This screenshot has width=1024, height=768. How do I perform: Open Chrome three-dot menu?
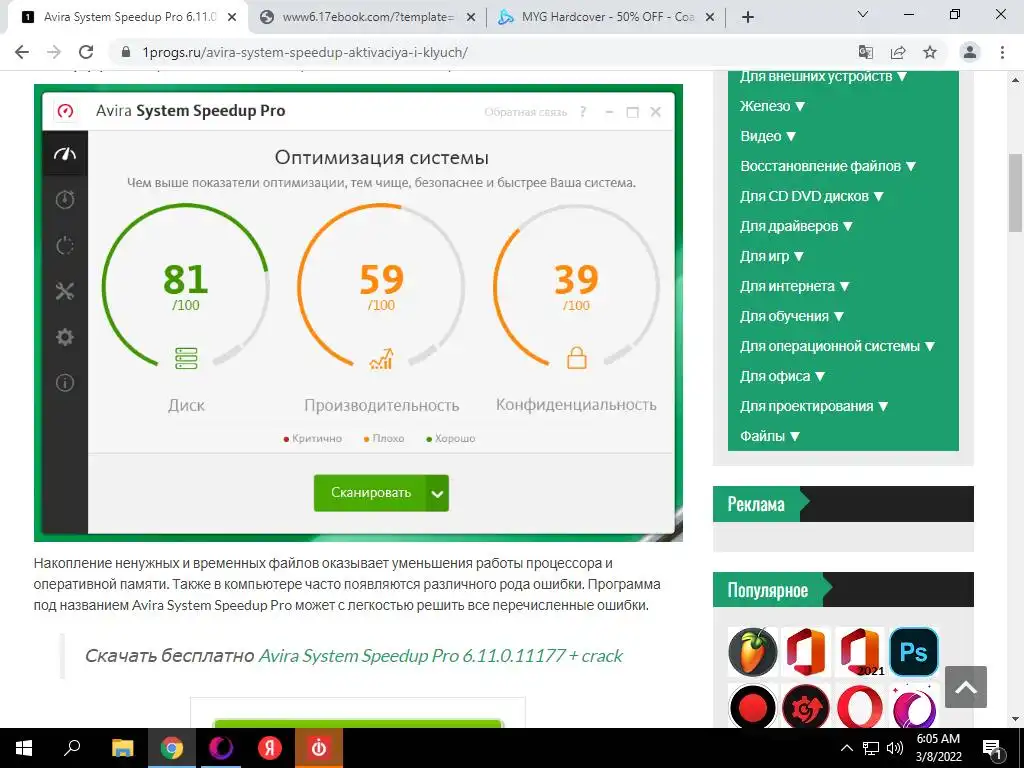1002,52
